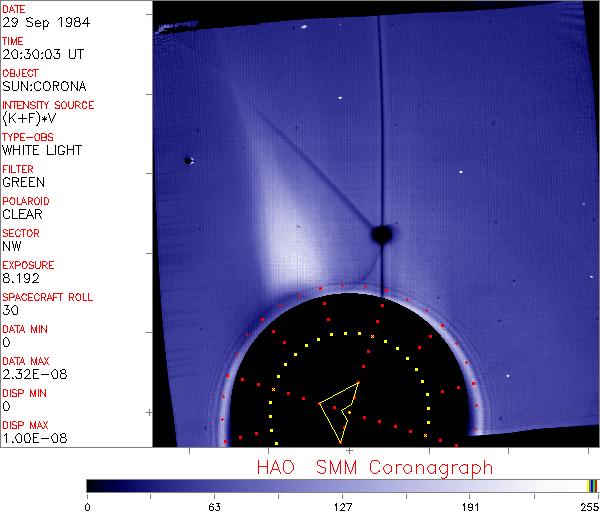Click the "DISP MIN" label
Image resolution: width=600 pixels, height=512 pixels.
[24, 393]
